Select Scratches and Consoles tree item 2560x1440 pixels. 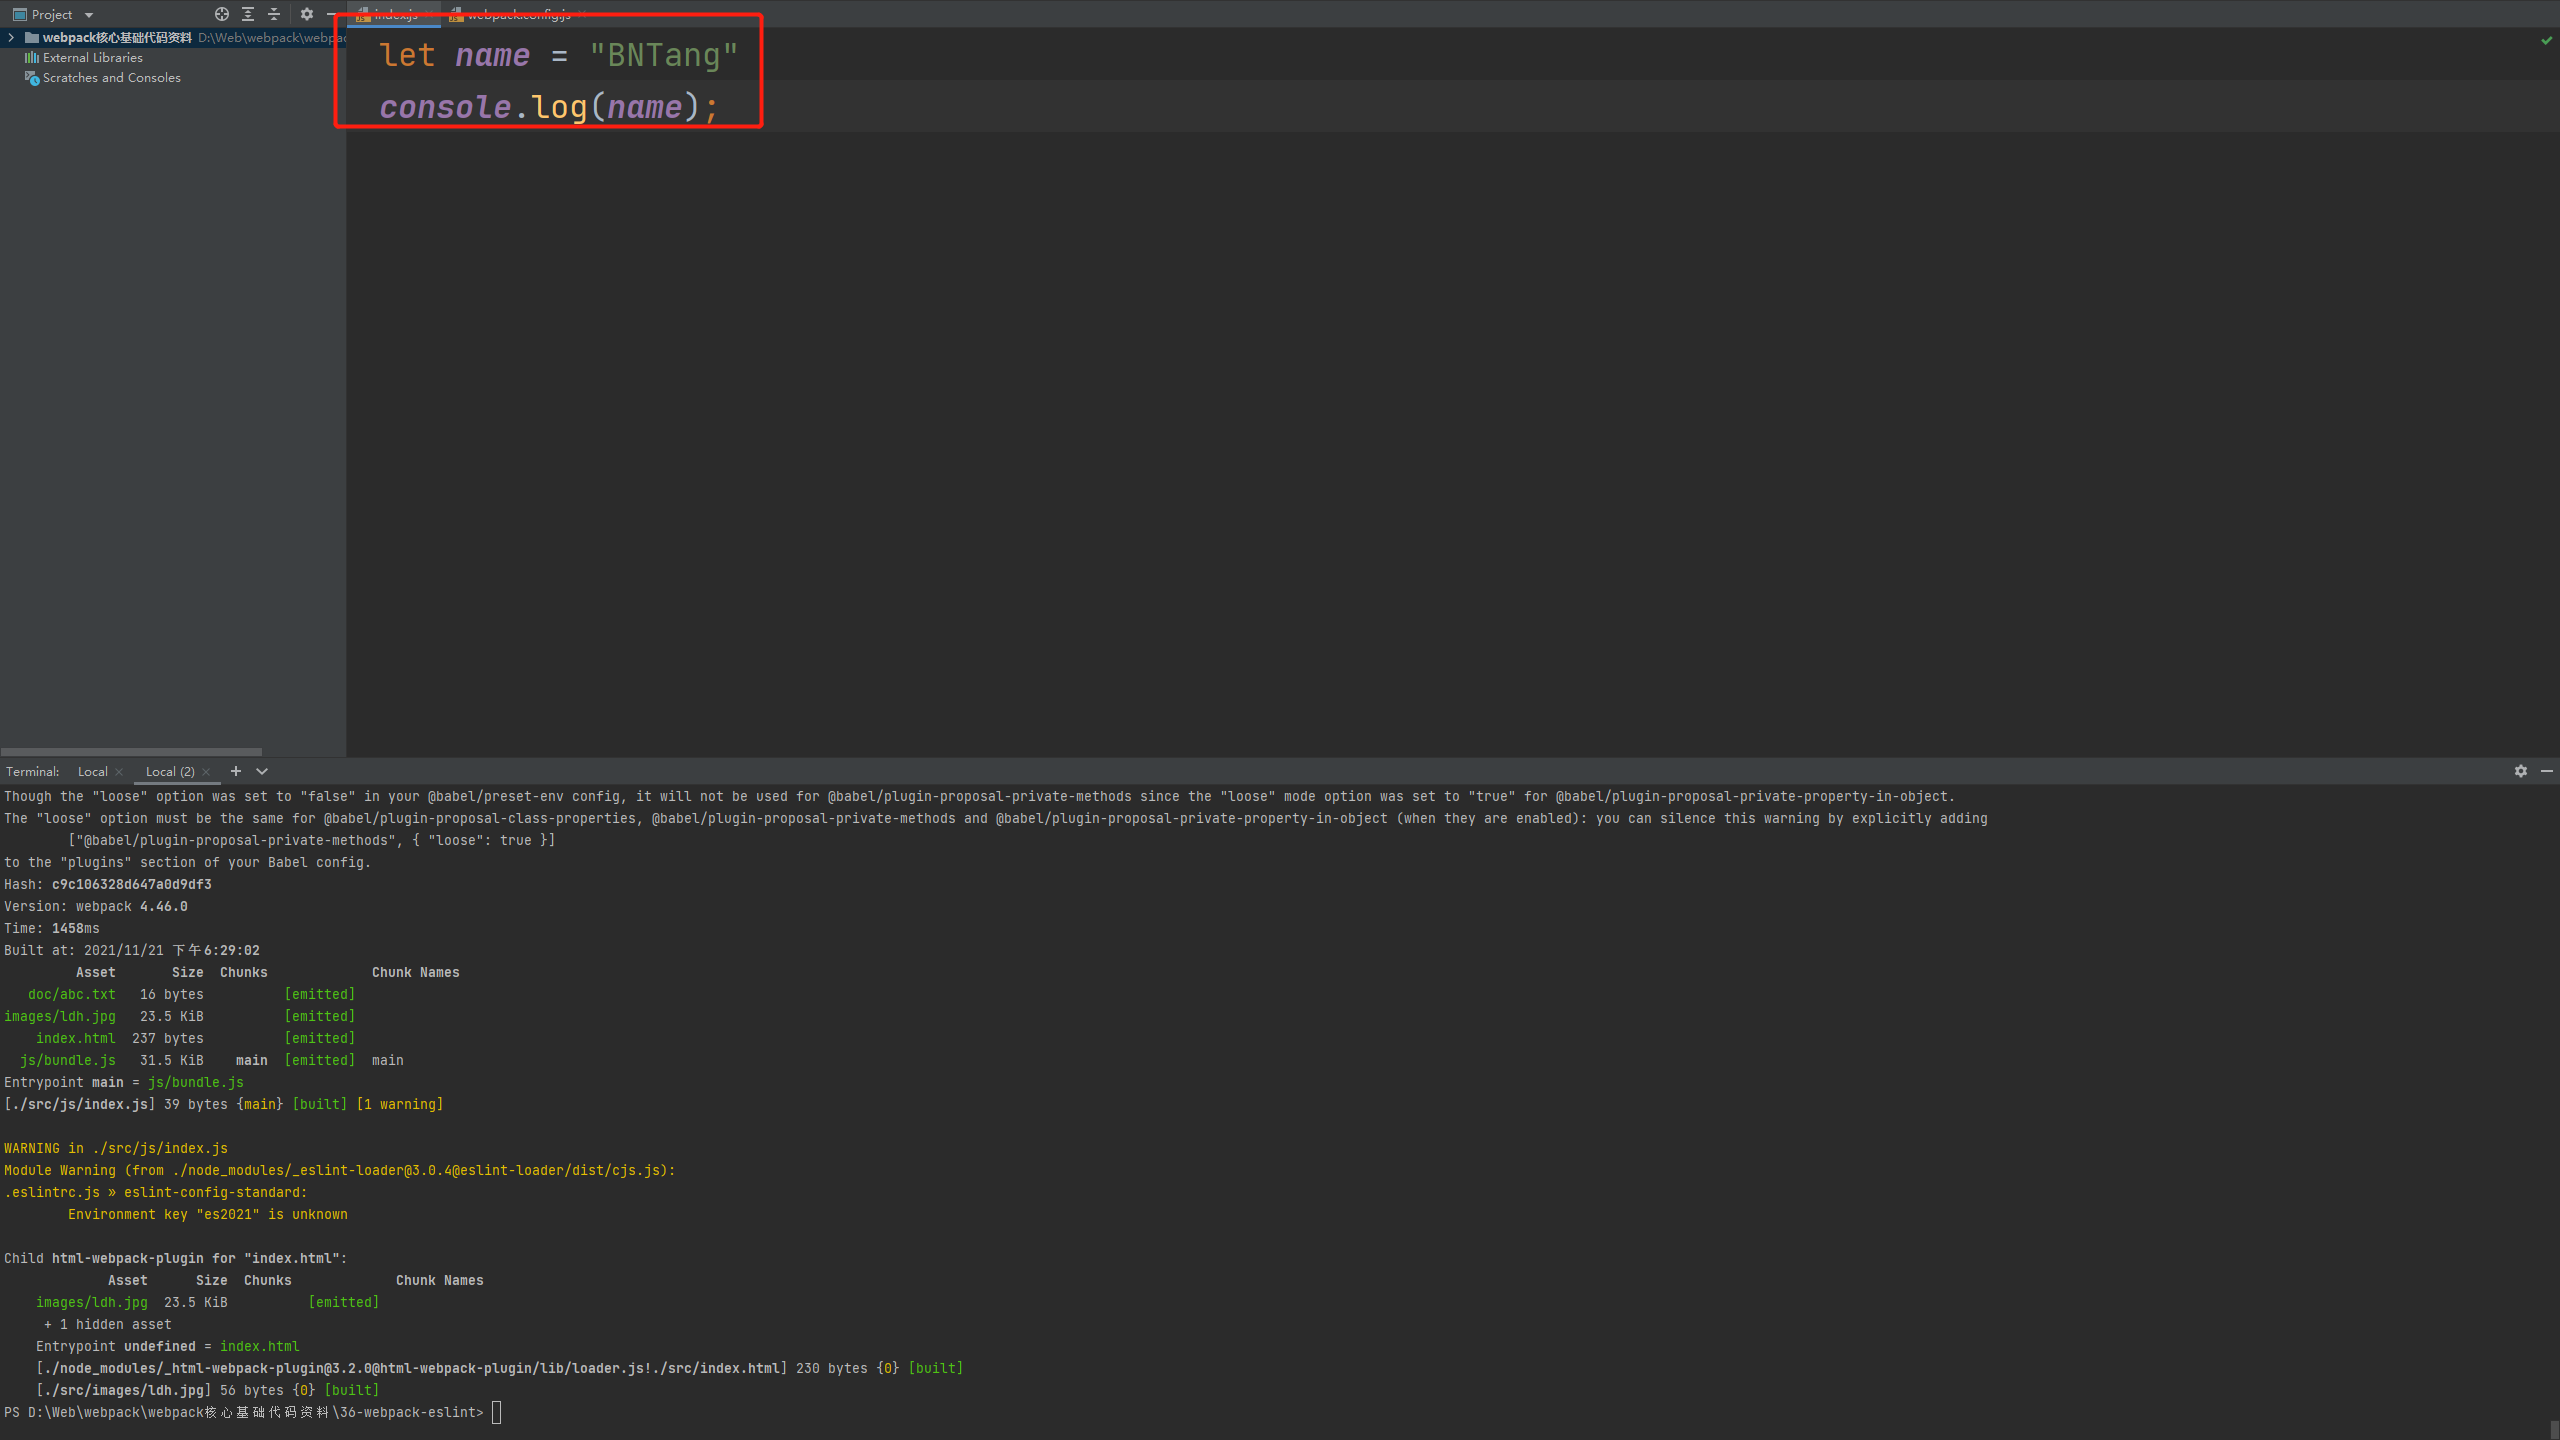pyautogui.click(x=111, y=78)
